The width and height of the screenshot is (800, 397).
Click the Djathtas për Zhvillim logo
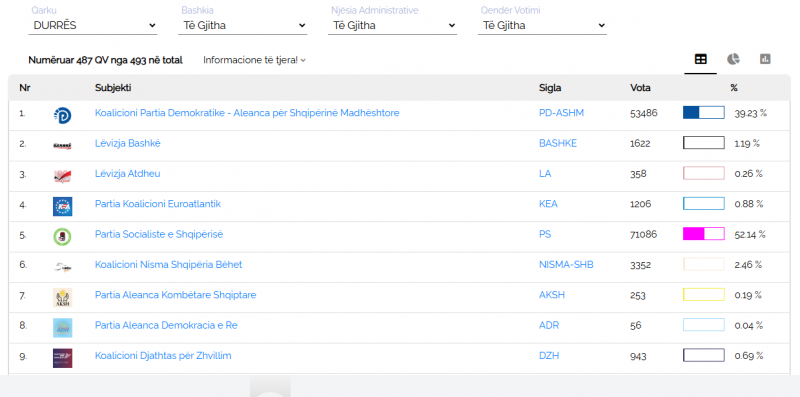click(x=62, y=358)
